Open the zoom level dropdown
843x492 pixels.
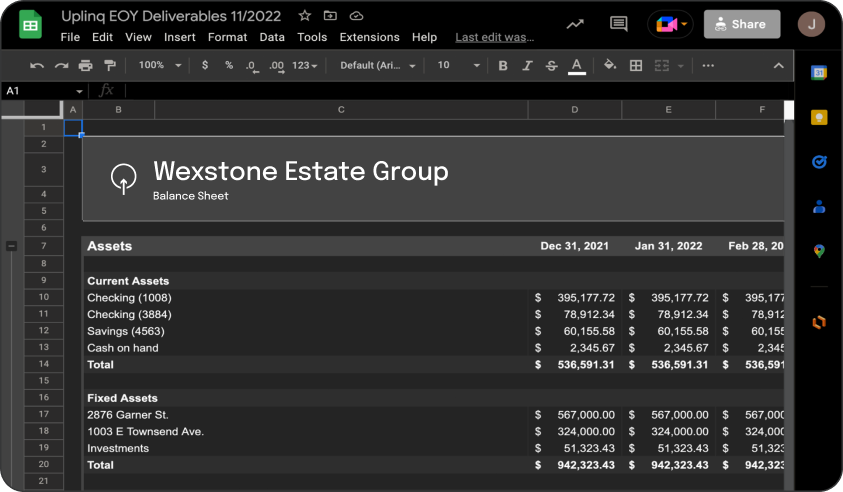tap(160, 66)
